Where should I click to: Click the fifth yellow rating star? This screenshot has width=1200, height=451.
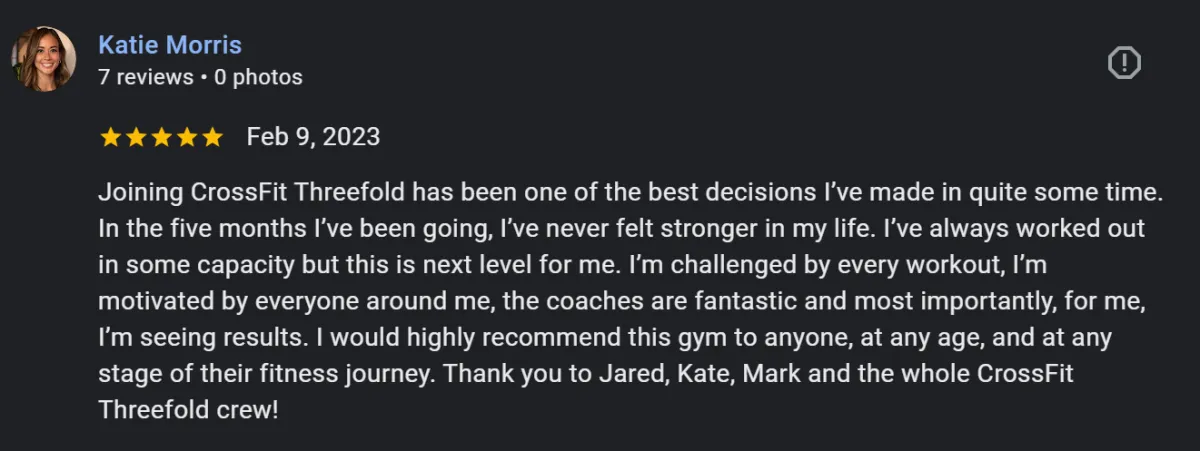coord(212,137)
